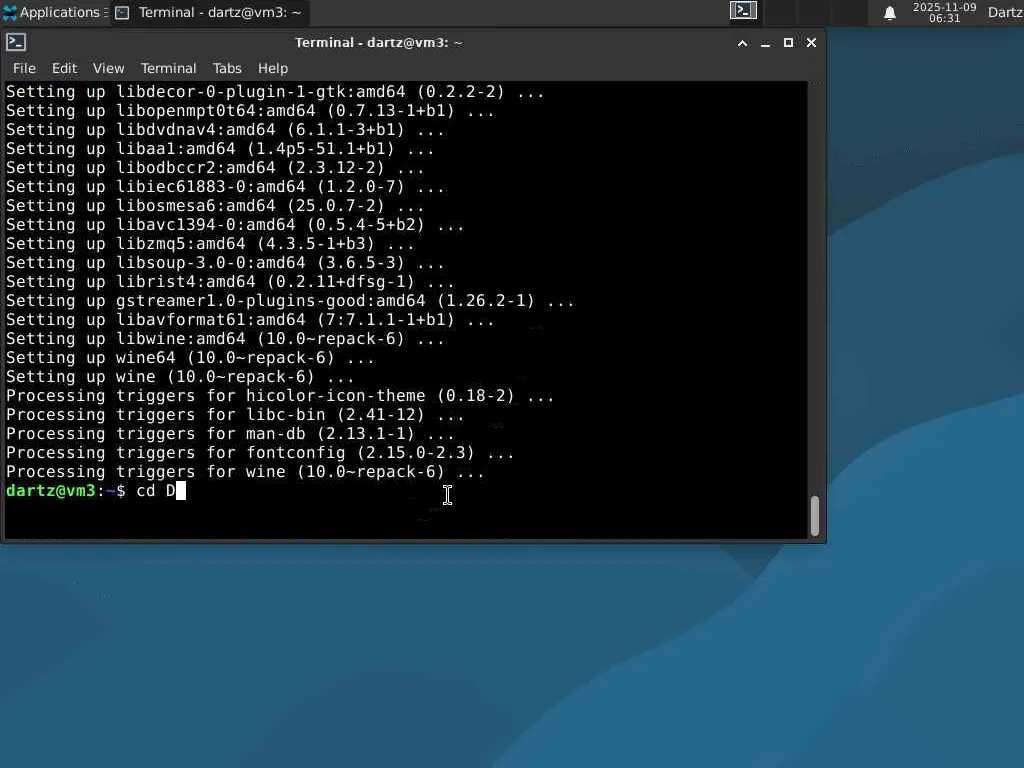Click the 'Setting up libdecor-0-plugin-1-gtk' line
This screenshot has height=768, width=1024.
click(x=275, y=91)
